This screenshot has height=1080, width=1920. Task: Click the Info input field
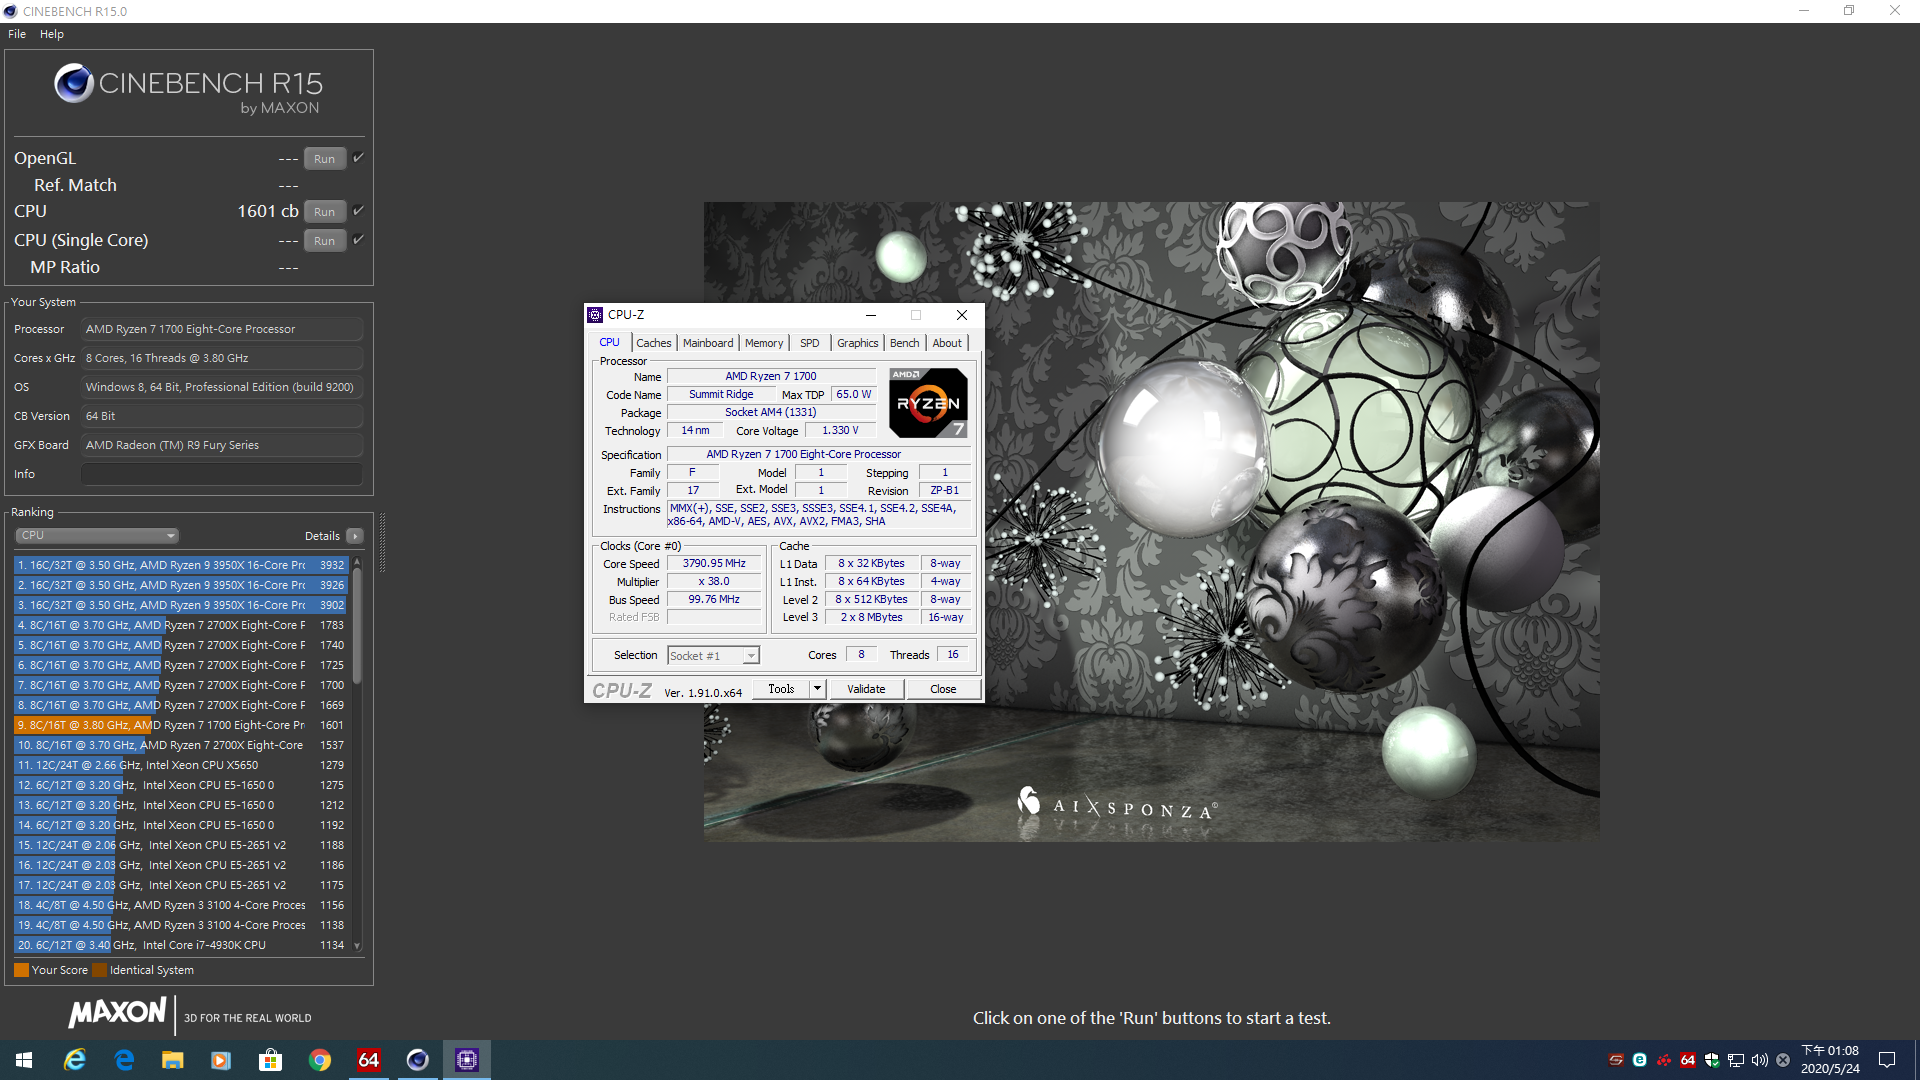(x=222, y=474)
